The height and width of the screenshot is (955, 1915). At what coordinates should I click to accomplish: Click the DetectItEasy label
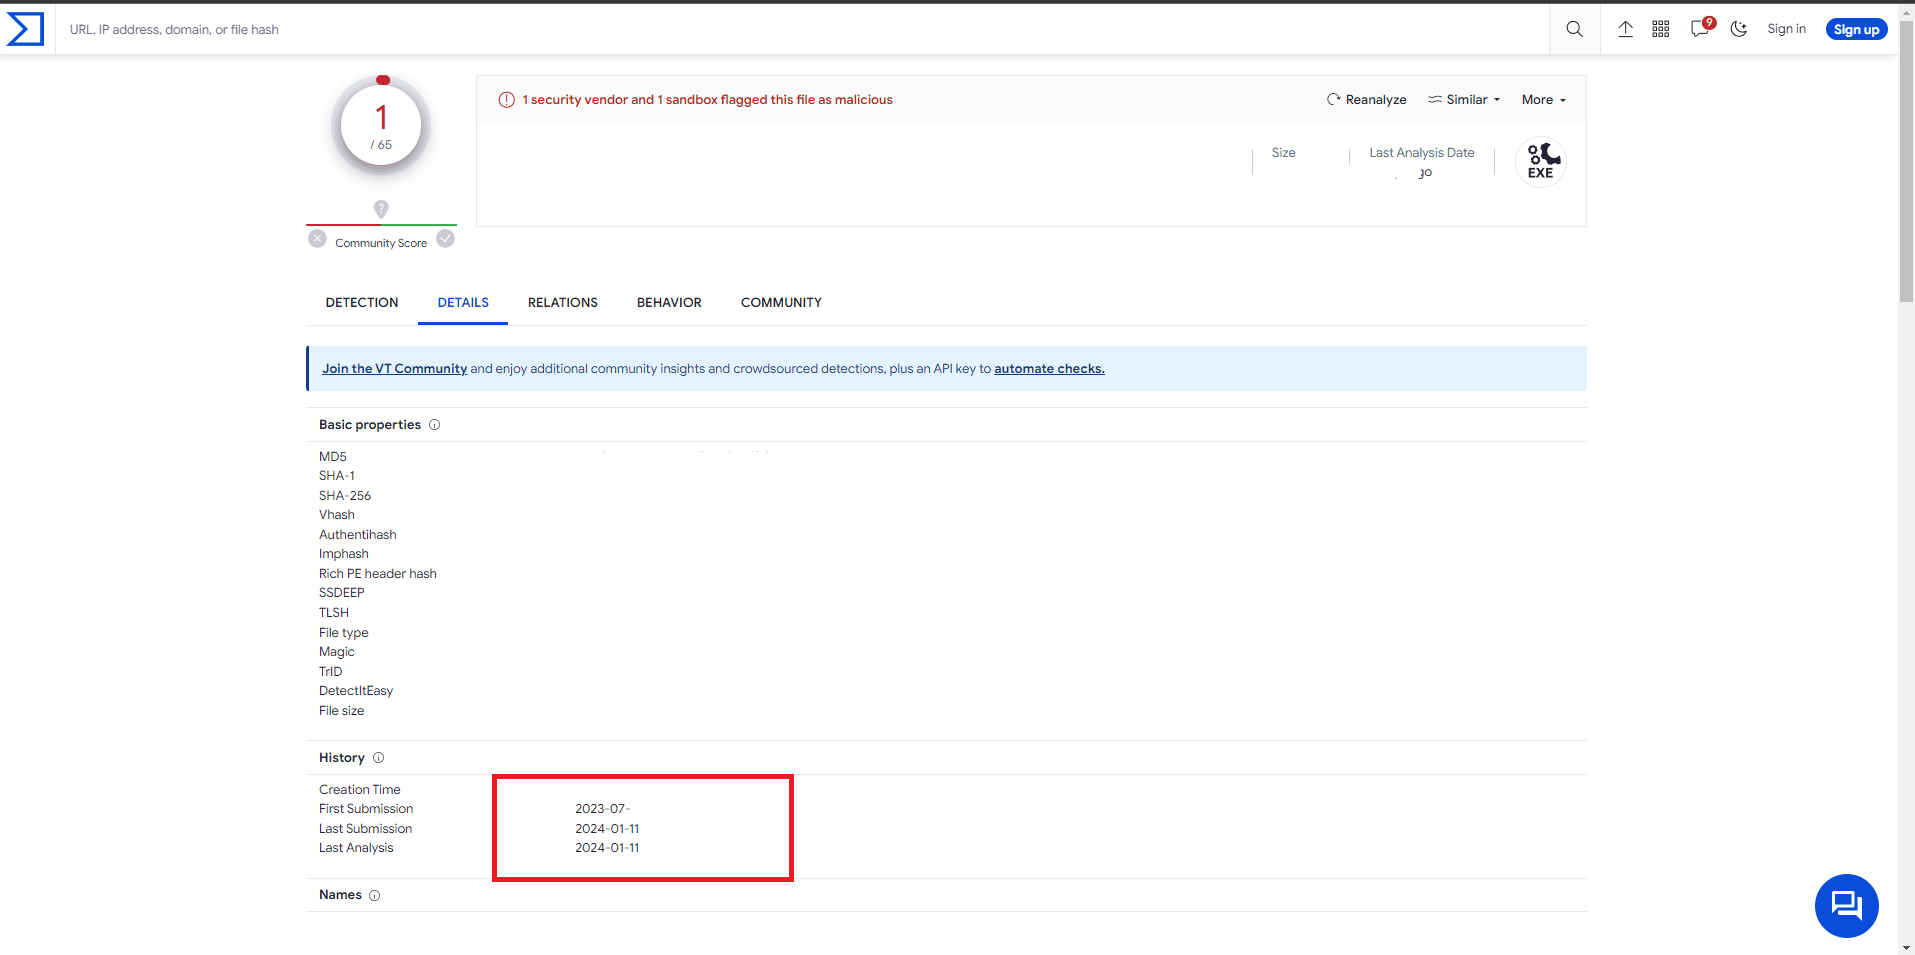point(356,691)
